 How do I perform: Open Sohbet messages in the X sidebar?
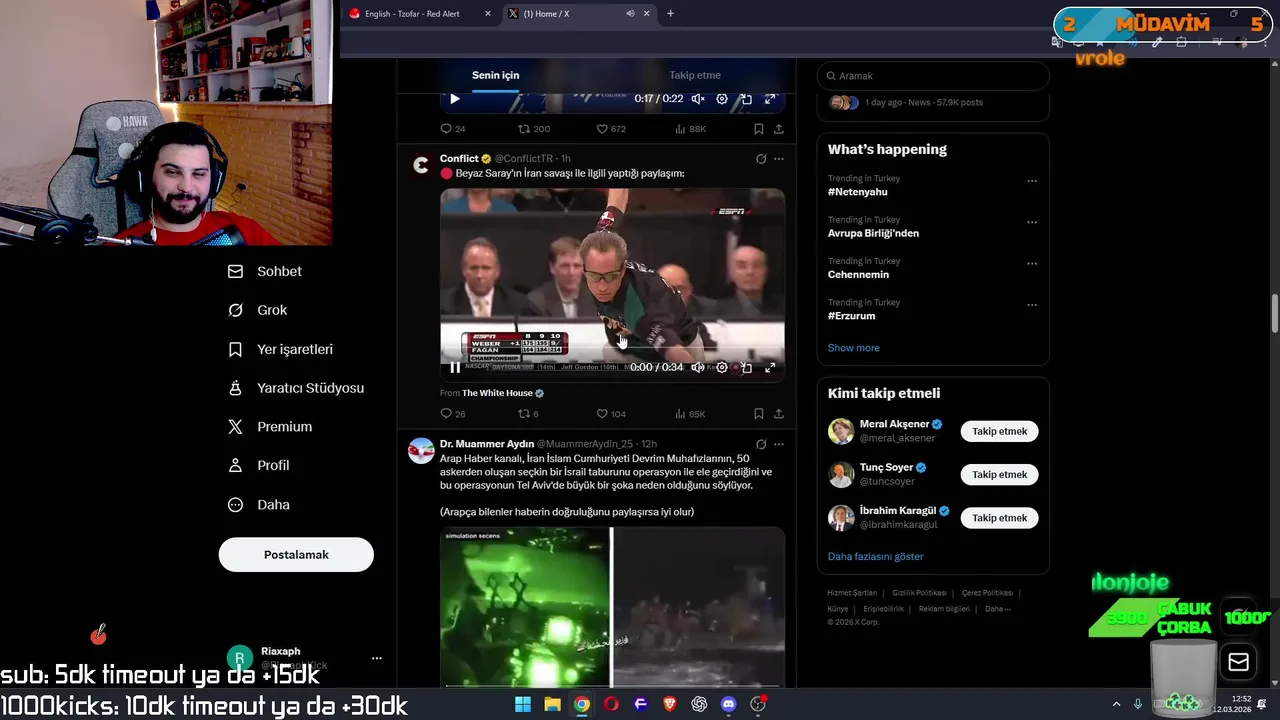tap(265, 271)
